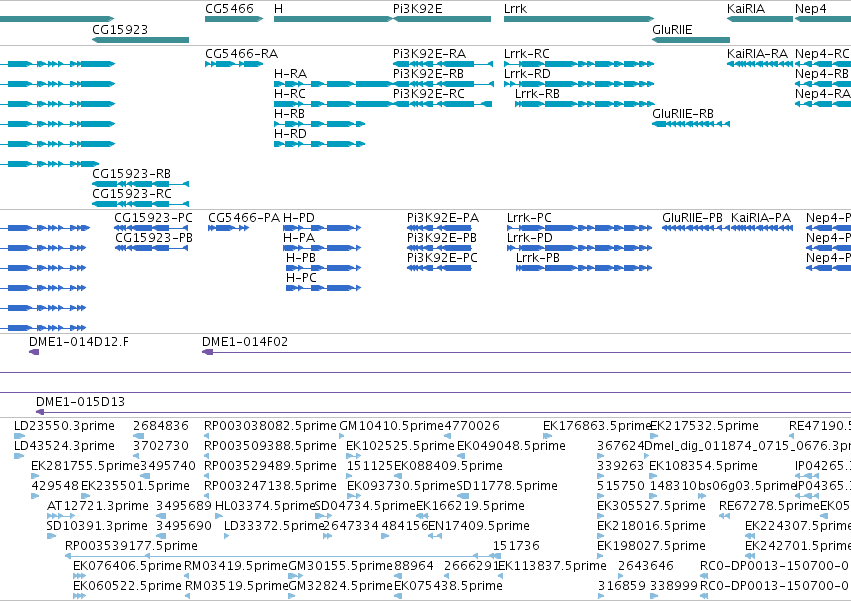Select transcript CG15923-RC
Viewport: 851px width, 601px height.
(x=141, y=204)
